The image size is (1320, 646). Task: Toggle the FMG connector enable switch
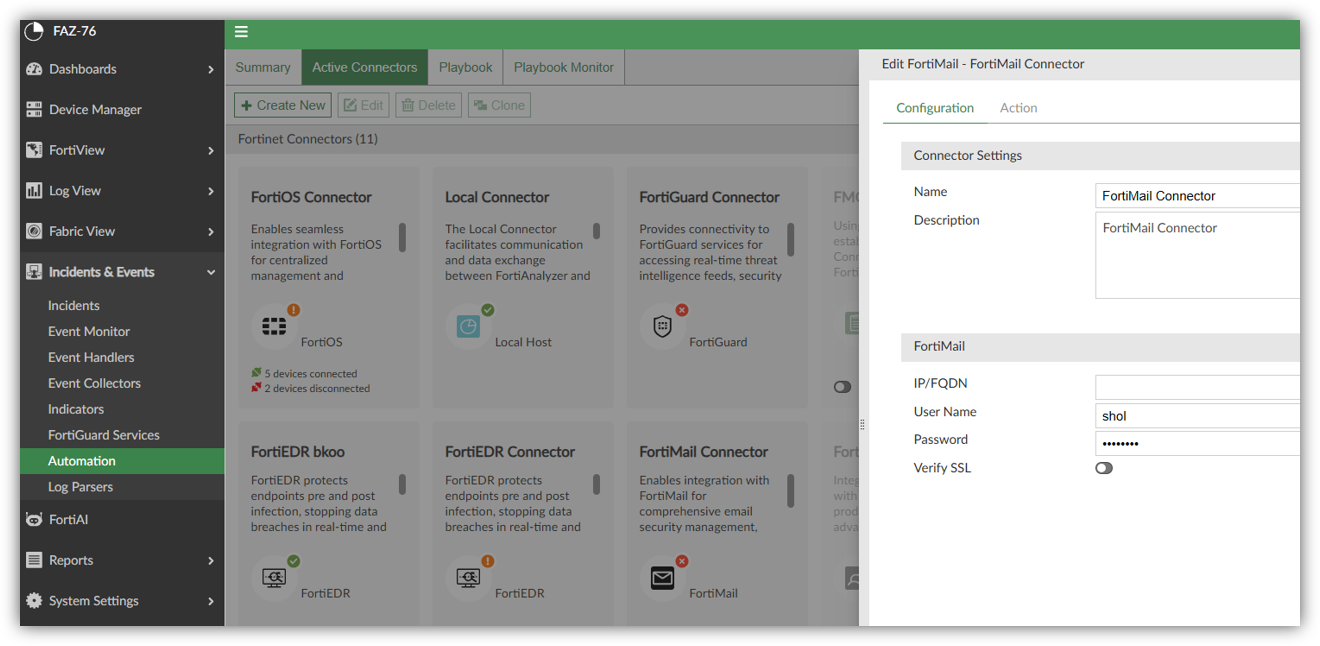coord(843,387)
